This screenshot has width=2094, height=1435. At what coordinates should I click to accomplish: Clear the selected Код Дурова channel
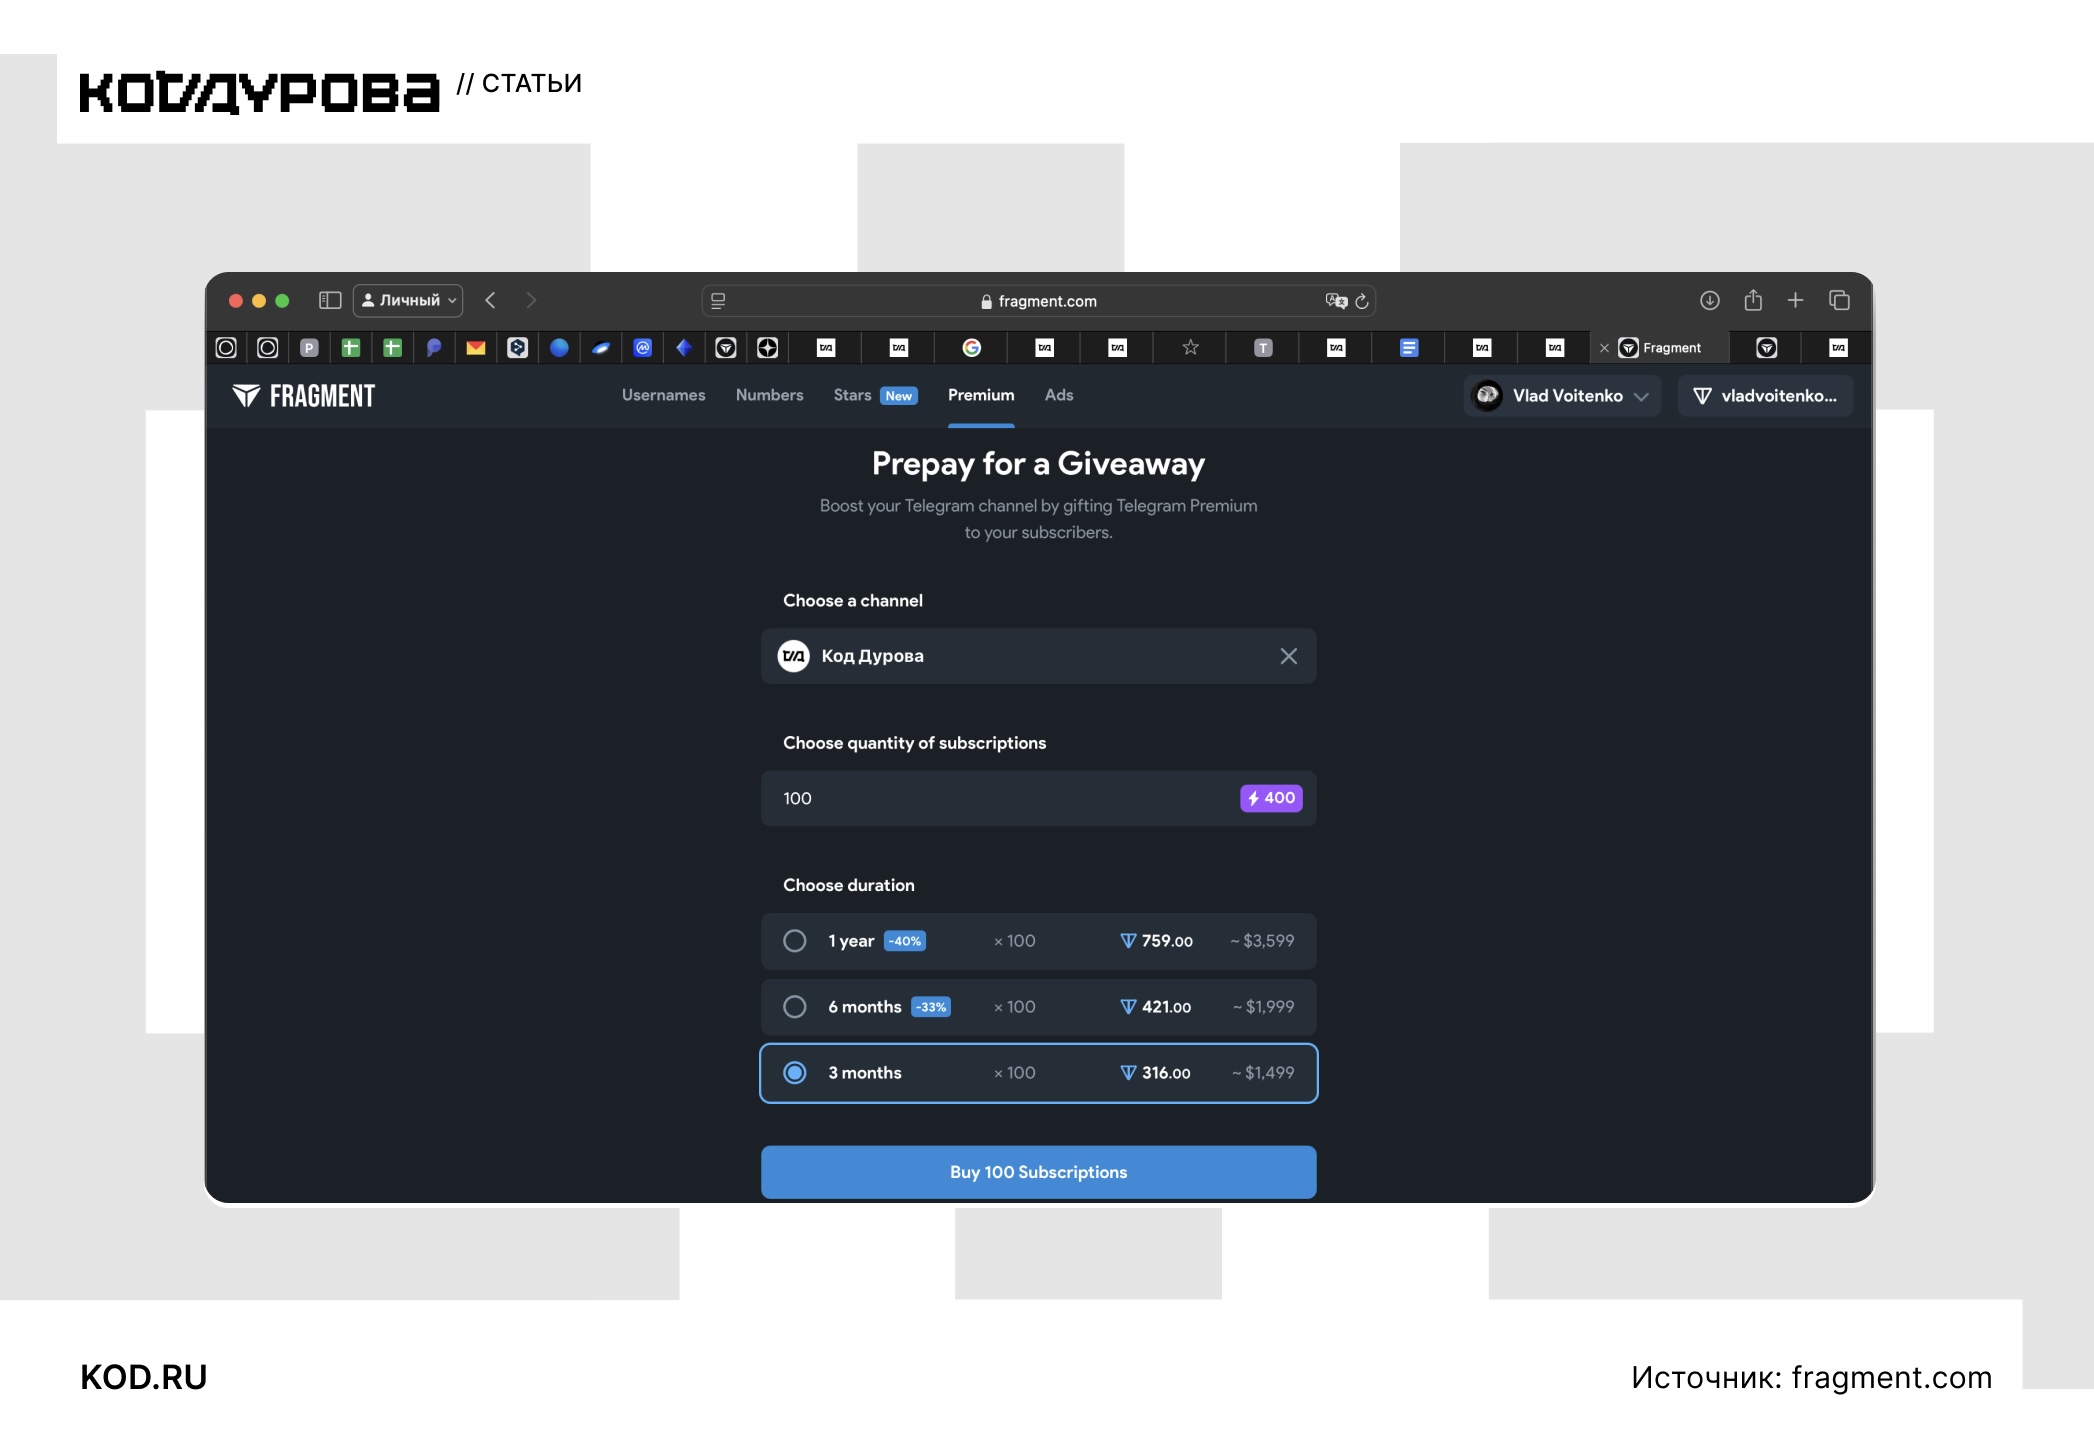coord(1289,656)
